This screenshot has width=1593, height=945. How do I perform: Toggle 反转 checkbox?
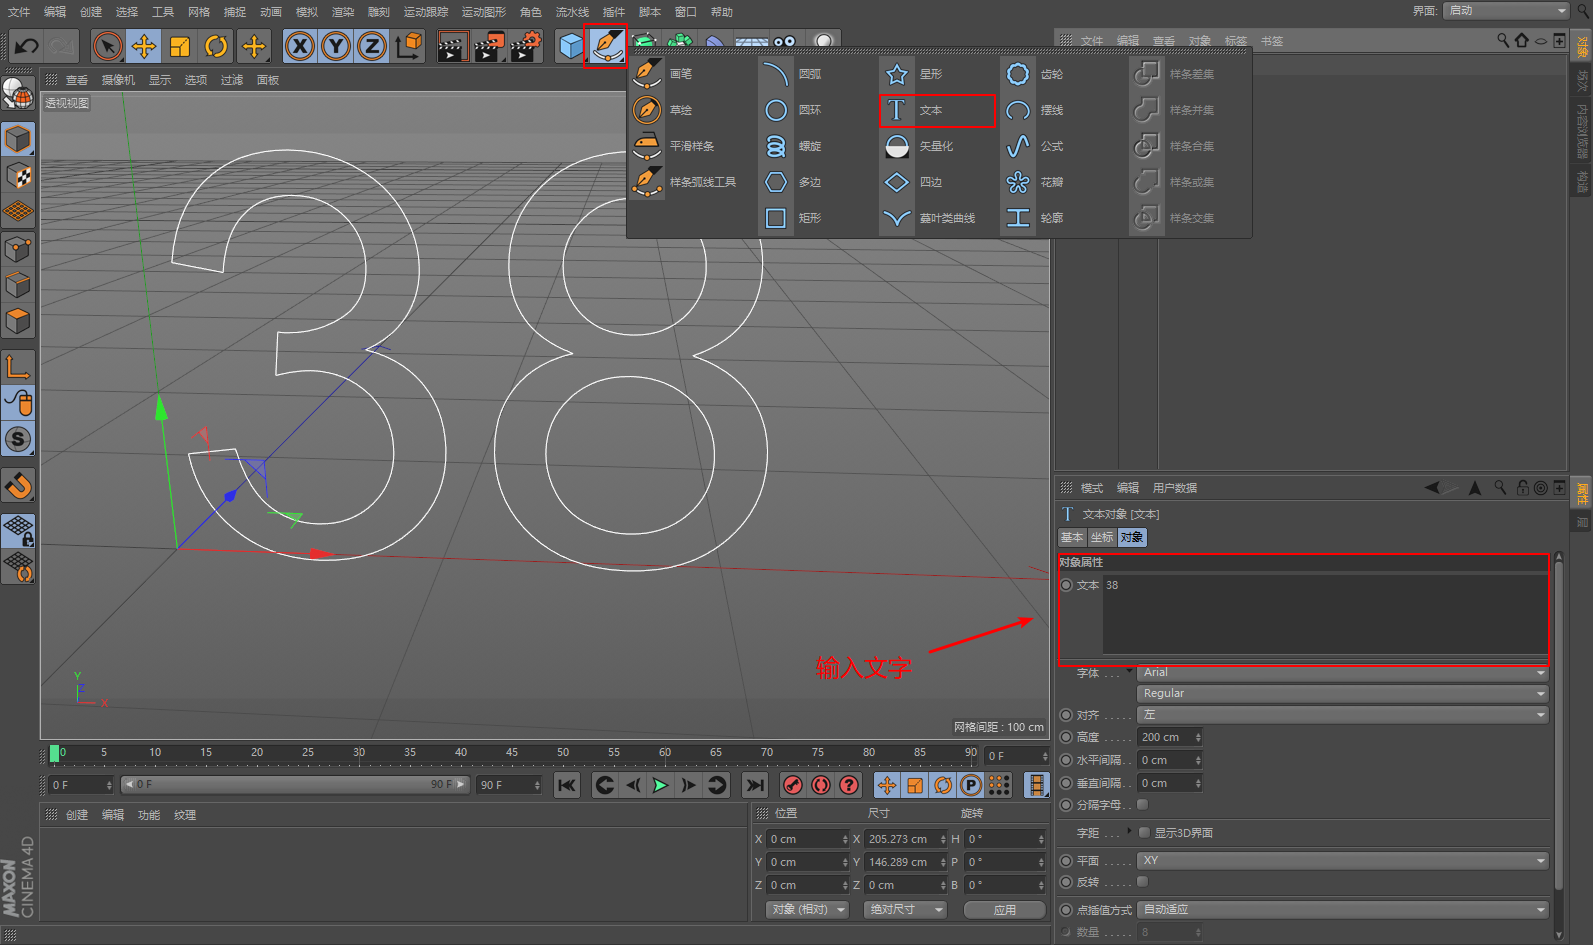coord(1143,881)
